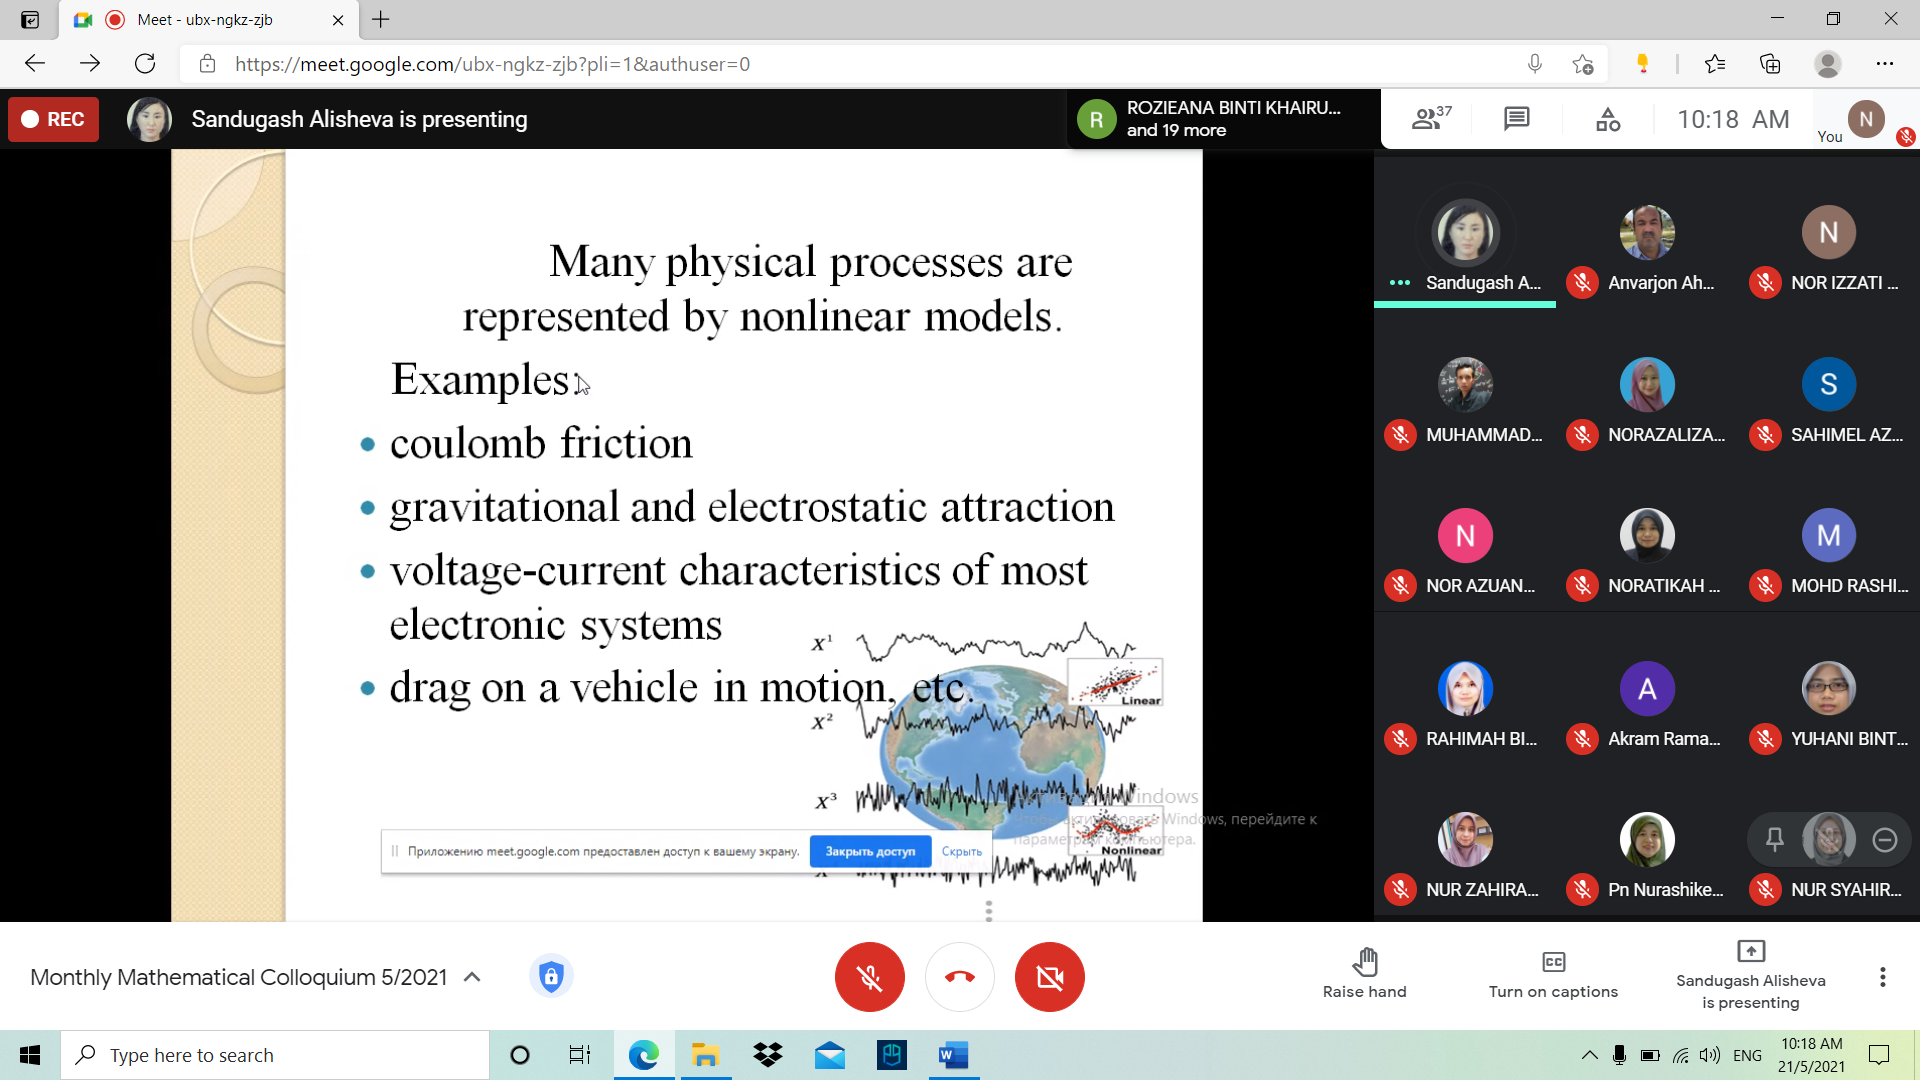Open the chat panel icon
The image size is (1920, 1080).
[x=1516, y=119]
